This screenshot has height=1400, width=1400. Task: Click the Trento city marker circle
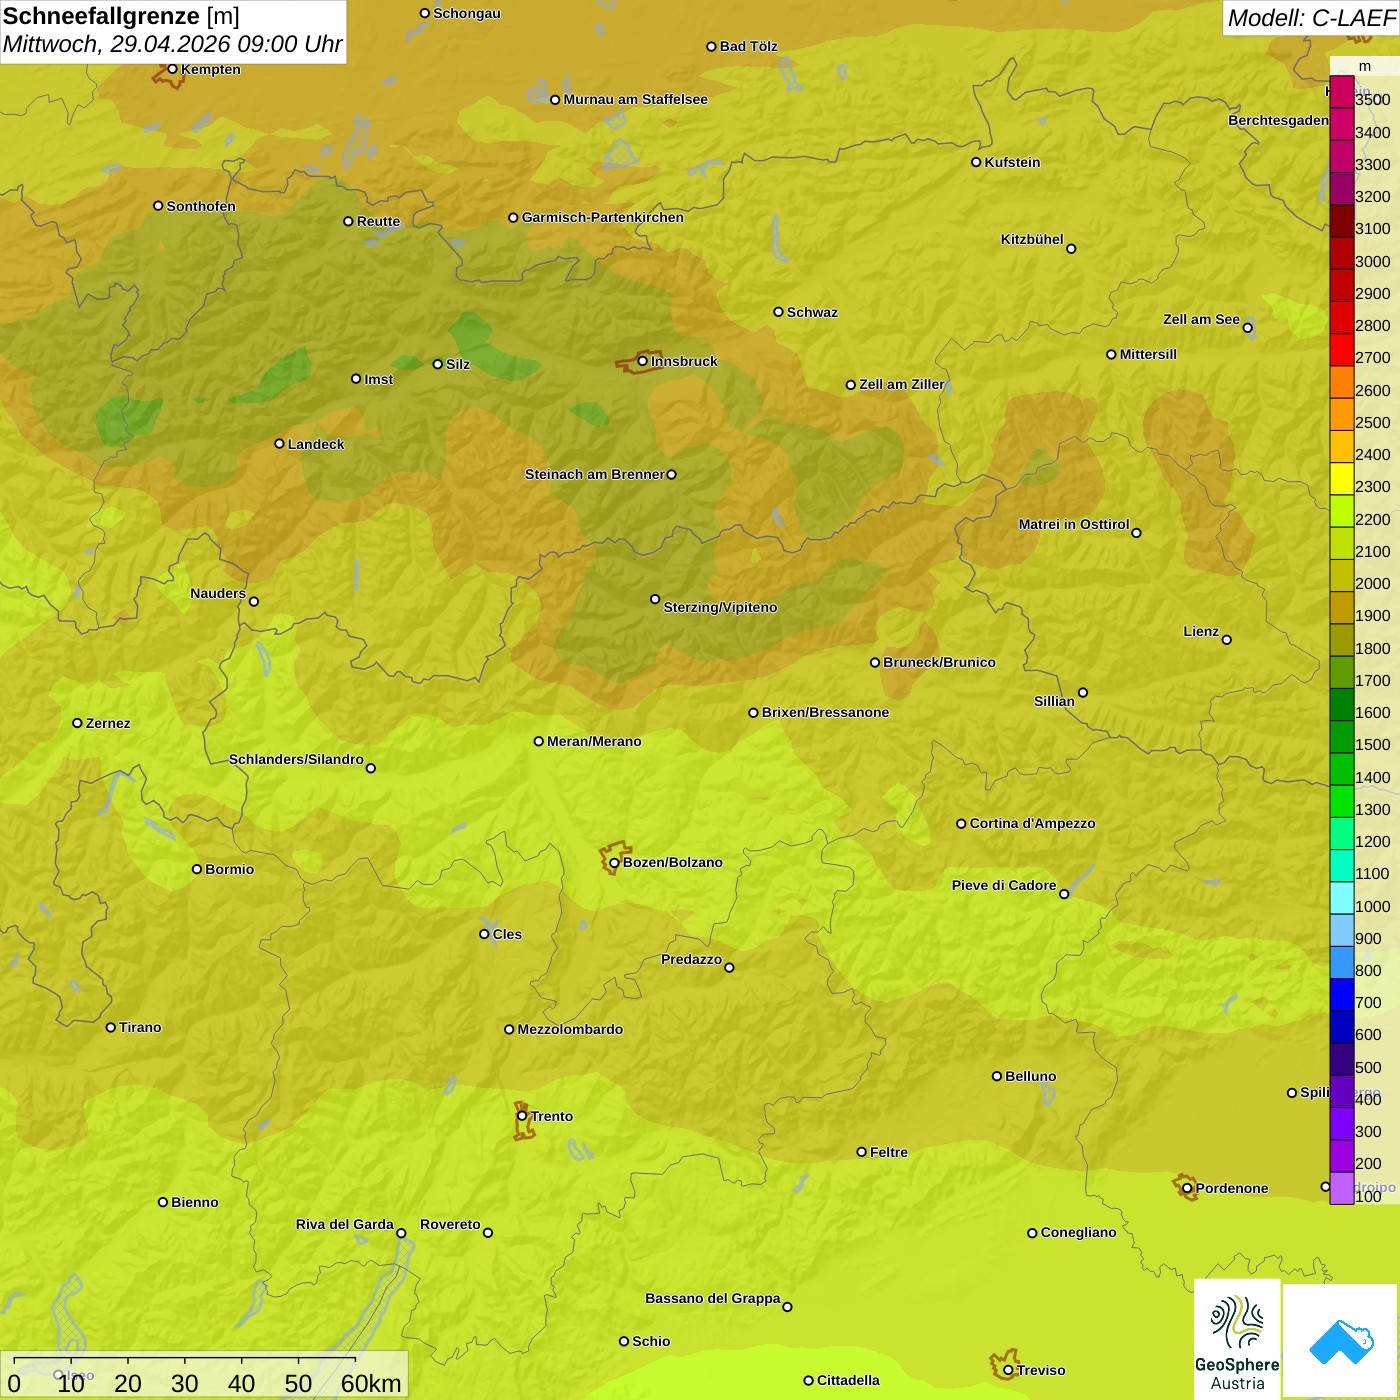click(522, 1116)
